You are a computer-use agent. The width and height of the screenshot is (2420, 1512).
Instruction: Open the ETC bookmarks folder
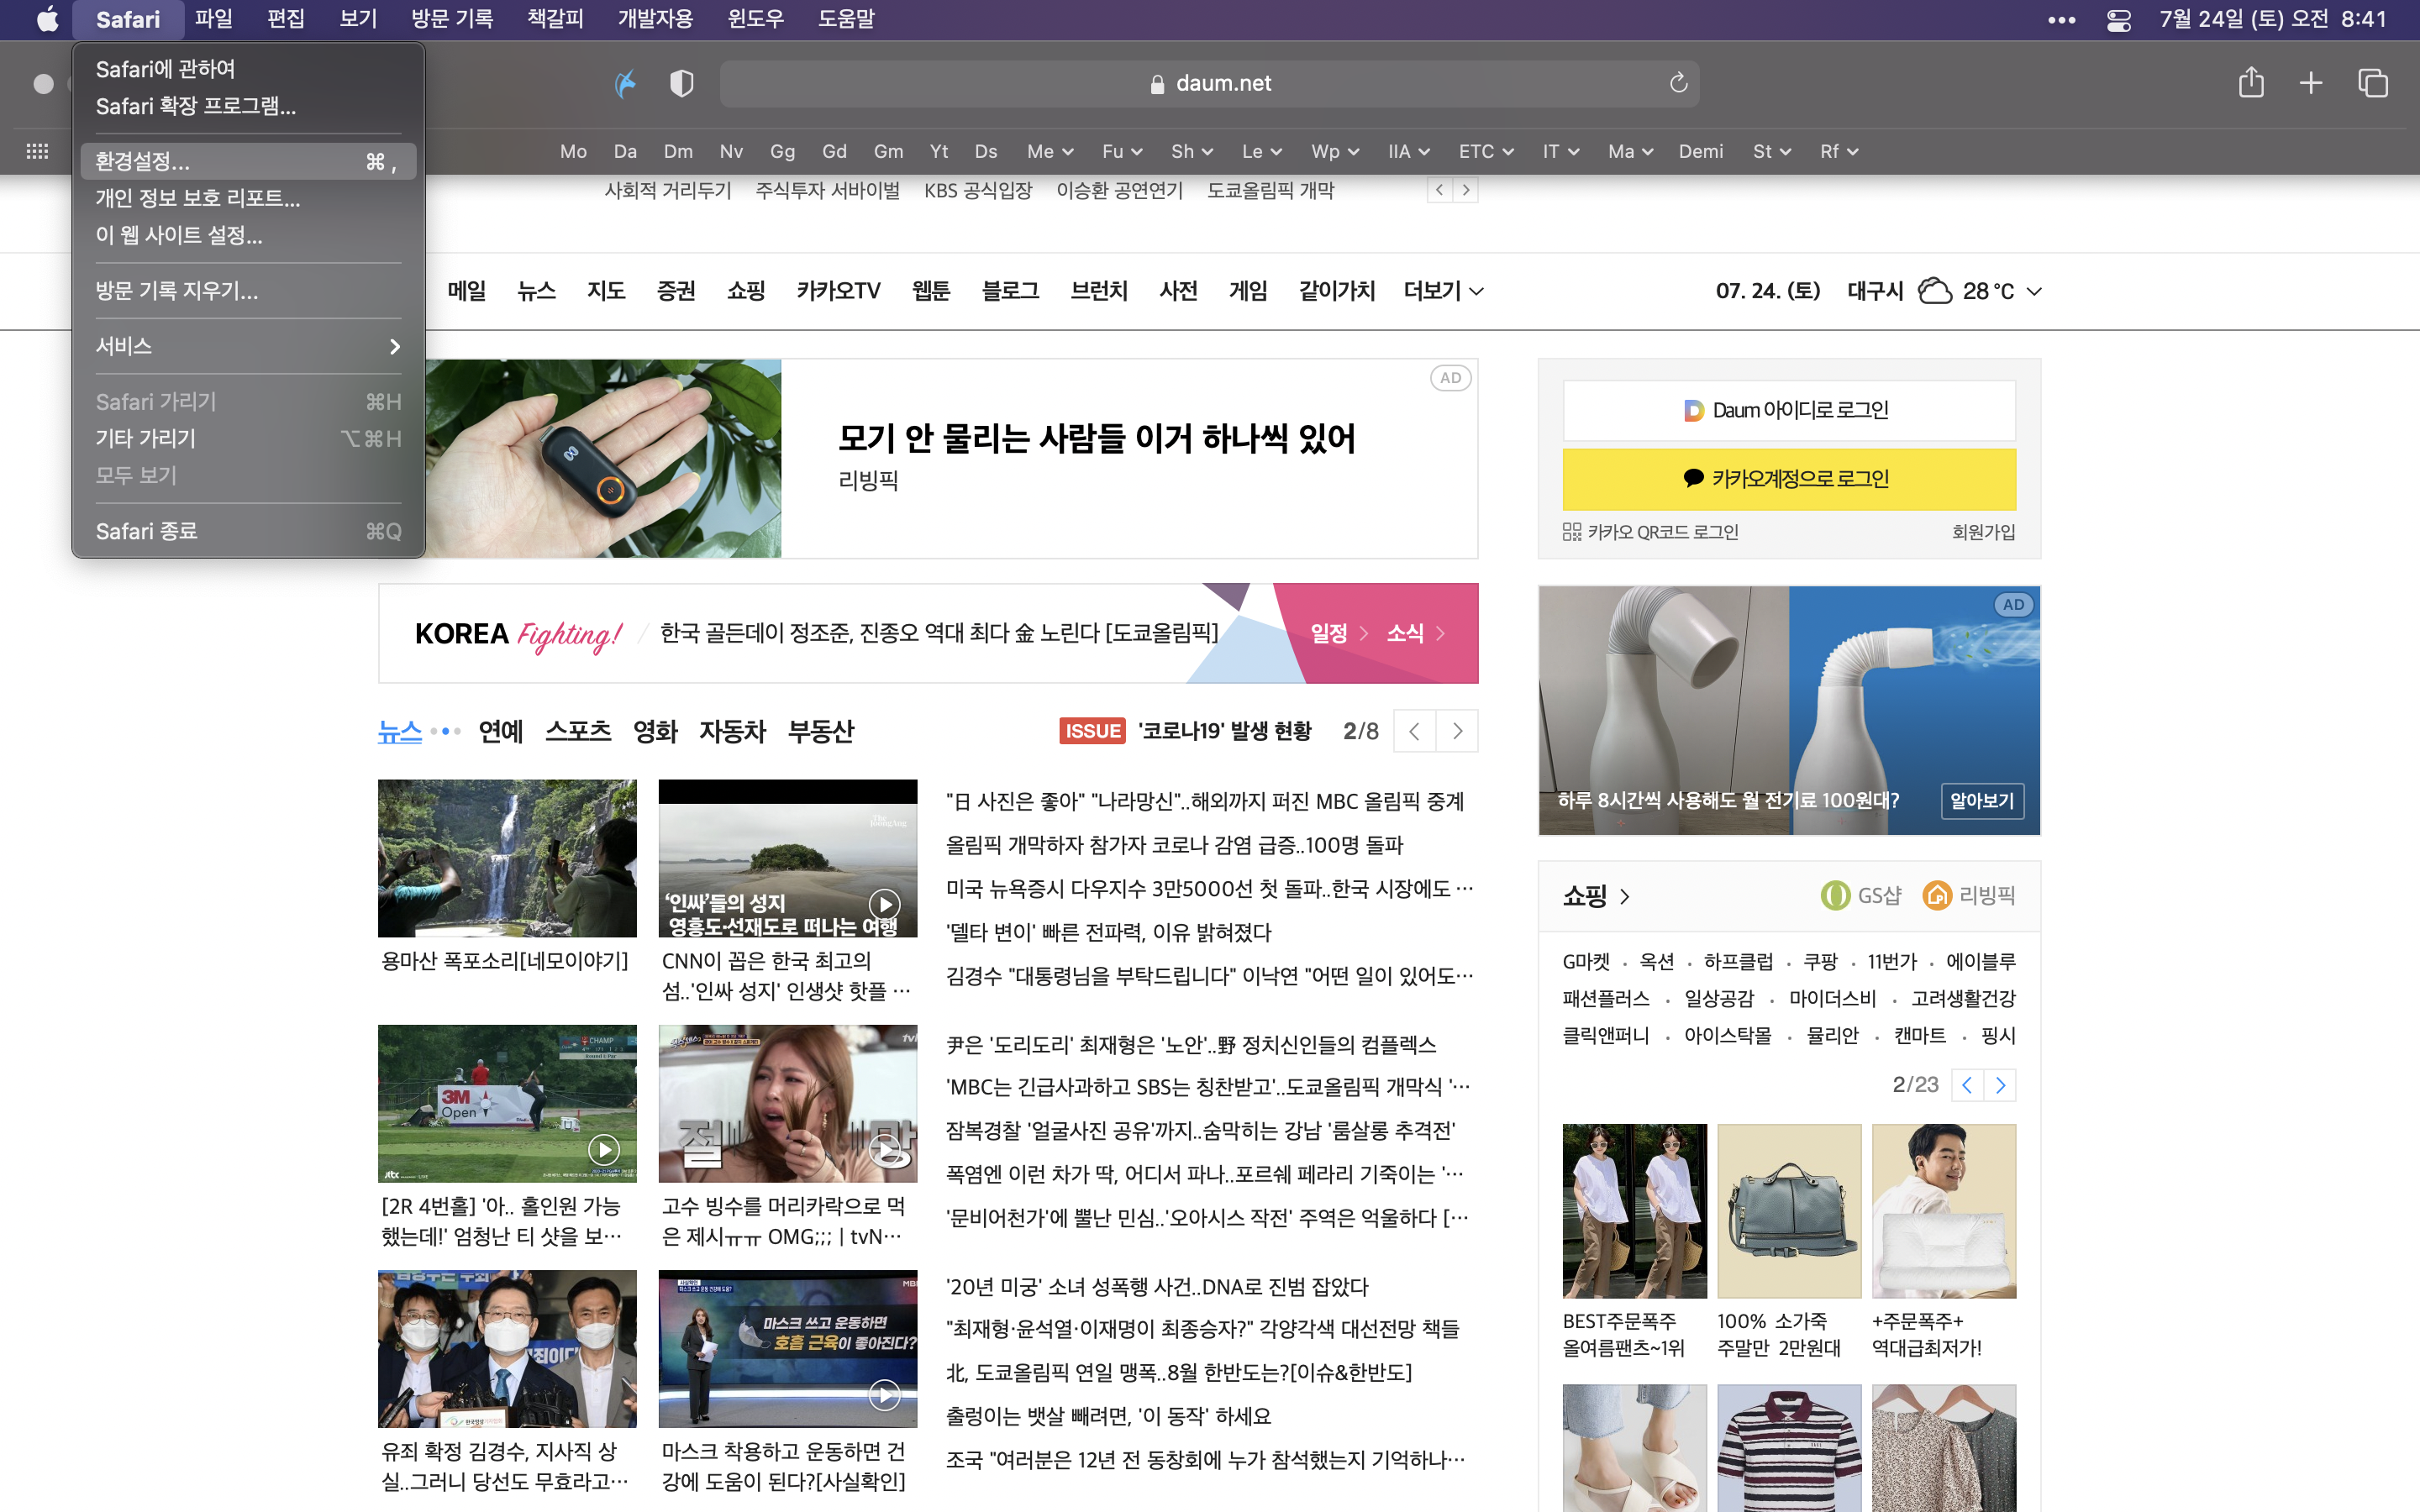coord(1486,151)
